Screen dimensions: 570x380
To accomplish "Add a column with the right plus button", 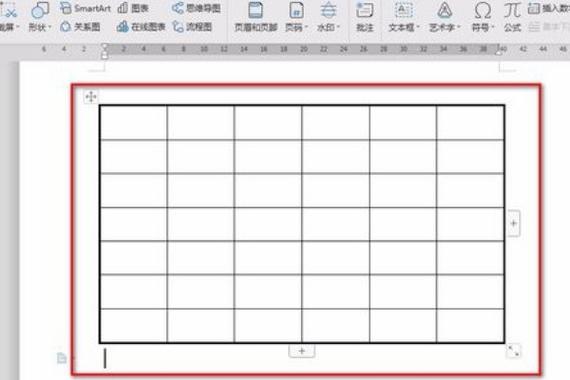I will (513, 223).
